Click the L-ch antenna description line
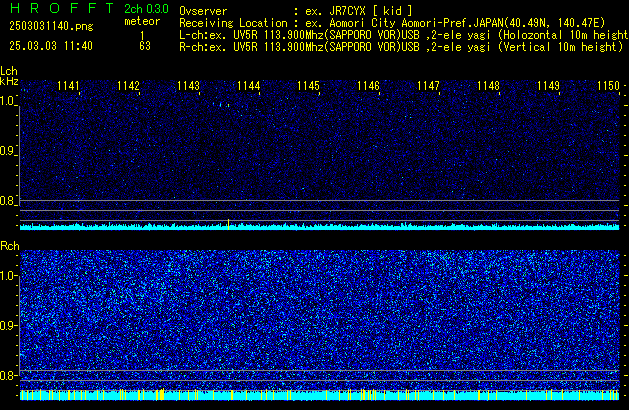The image size is (629, 410). tap(404, 35)
